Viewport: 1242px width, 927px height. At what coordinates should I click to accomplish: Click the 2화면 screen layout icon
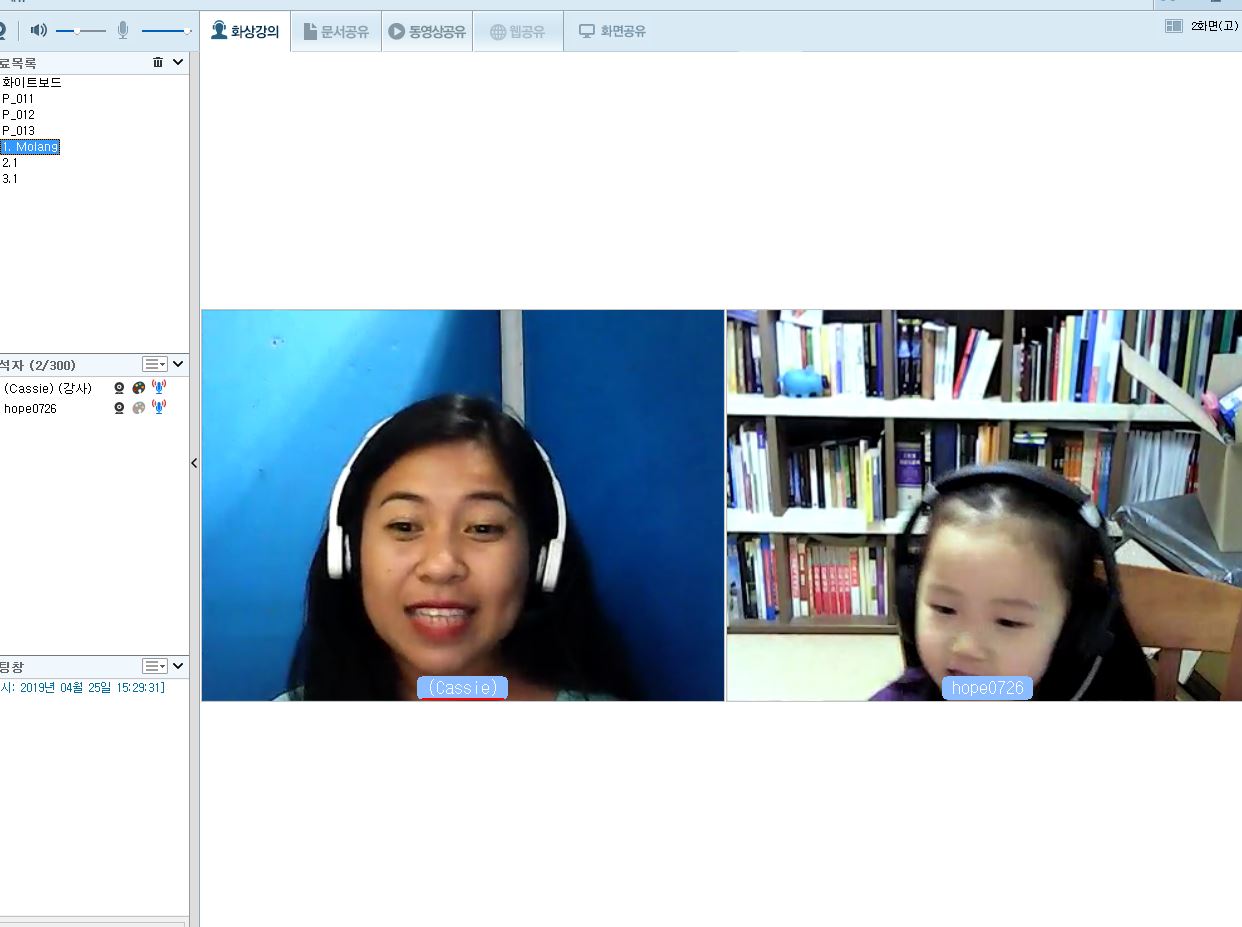point(1174,26)
